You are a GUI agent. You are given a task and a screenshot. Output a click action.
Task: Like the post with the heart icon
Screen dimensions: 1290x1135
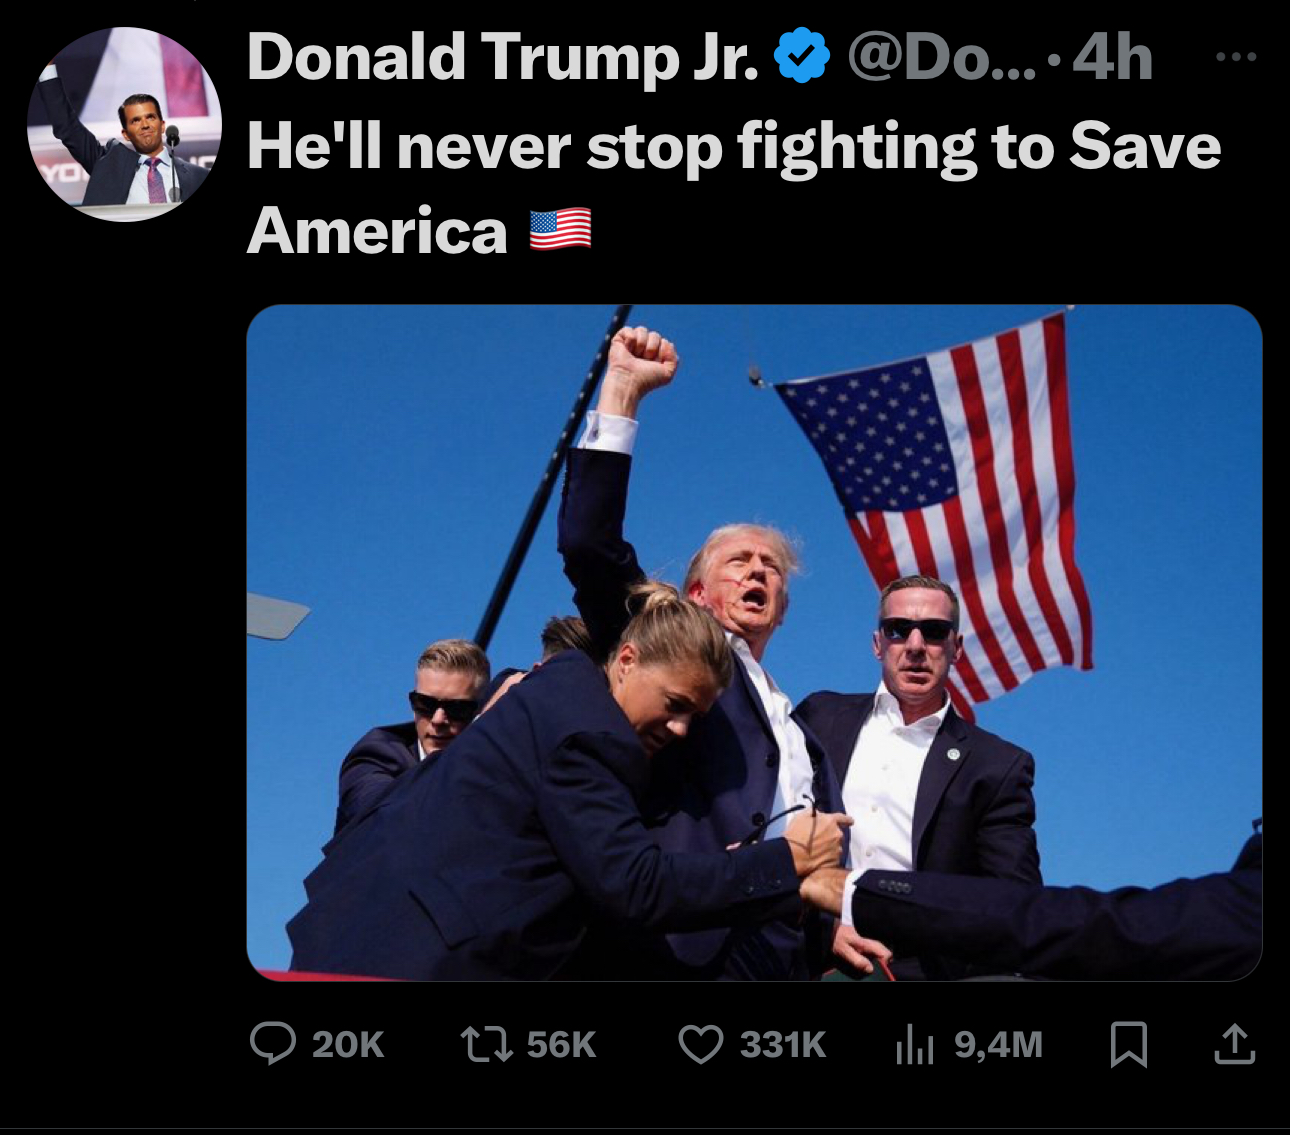pyautogui.click(x=700, y=1045)
